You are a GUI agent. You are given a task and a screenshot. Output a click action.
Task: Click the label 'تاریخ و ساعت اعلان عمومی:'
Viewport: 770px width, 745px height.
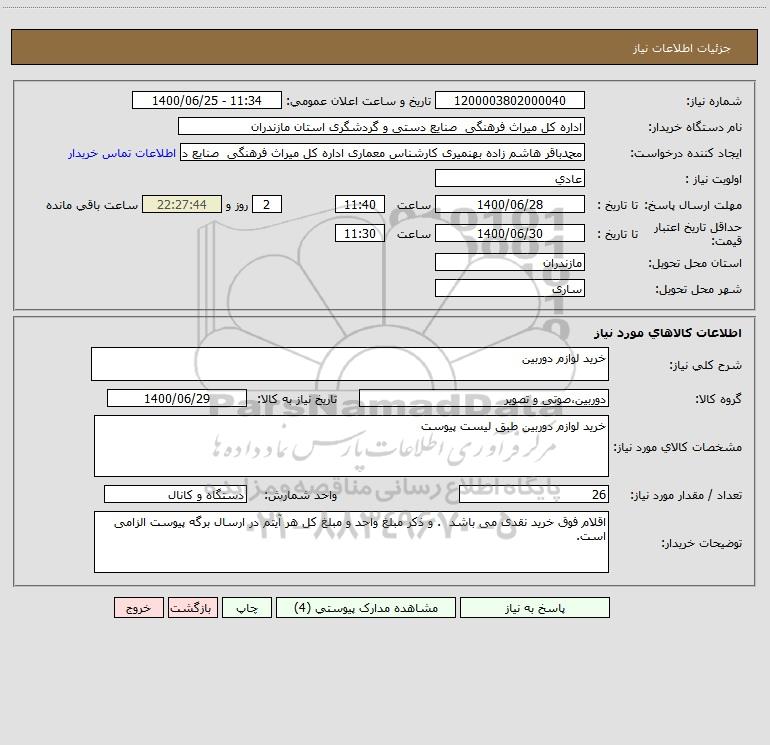click(358, 101)
